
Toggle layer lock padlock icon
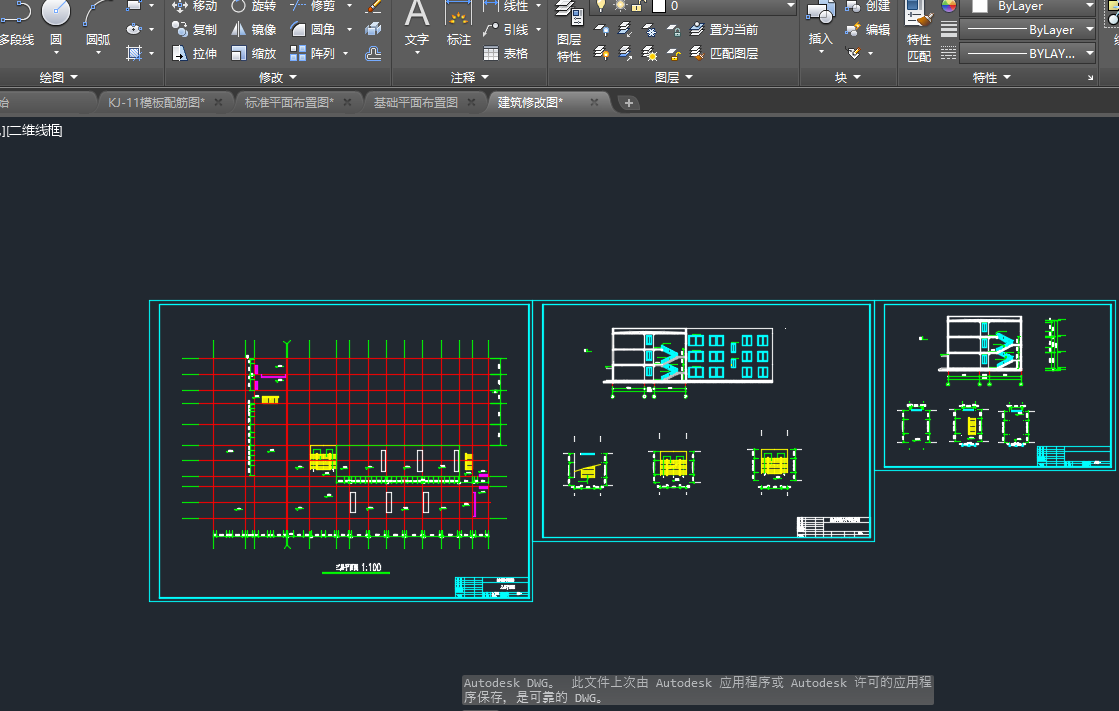point(638,6)
